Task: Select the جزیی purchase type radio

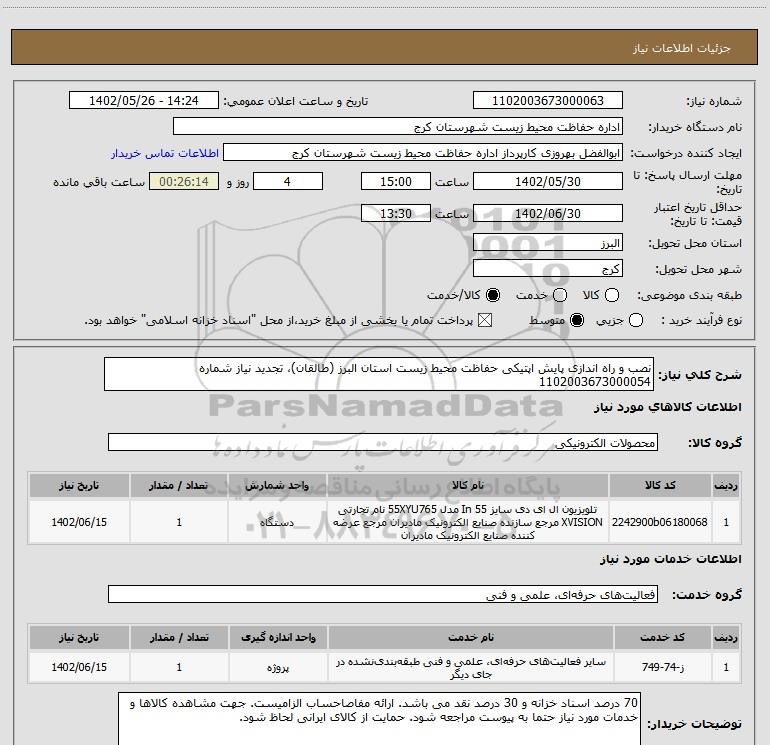Action: click(x=636, y=320)
